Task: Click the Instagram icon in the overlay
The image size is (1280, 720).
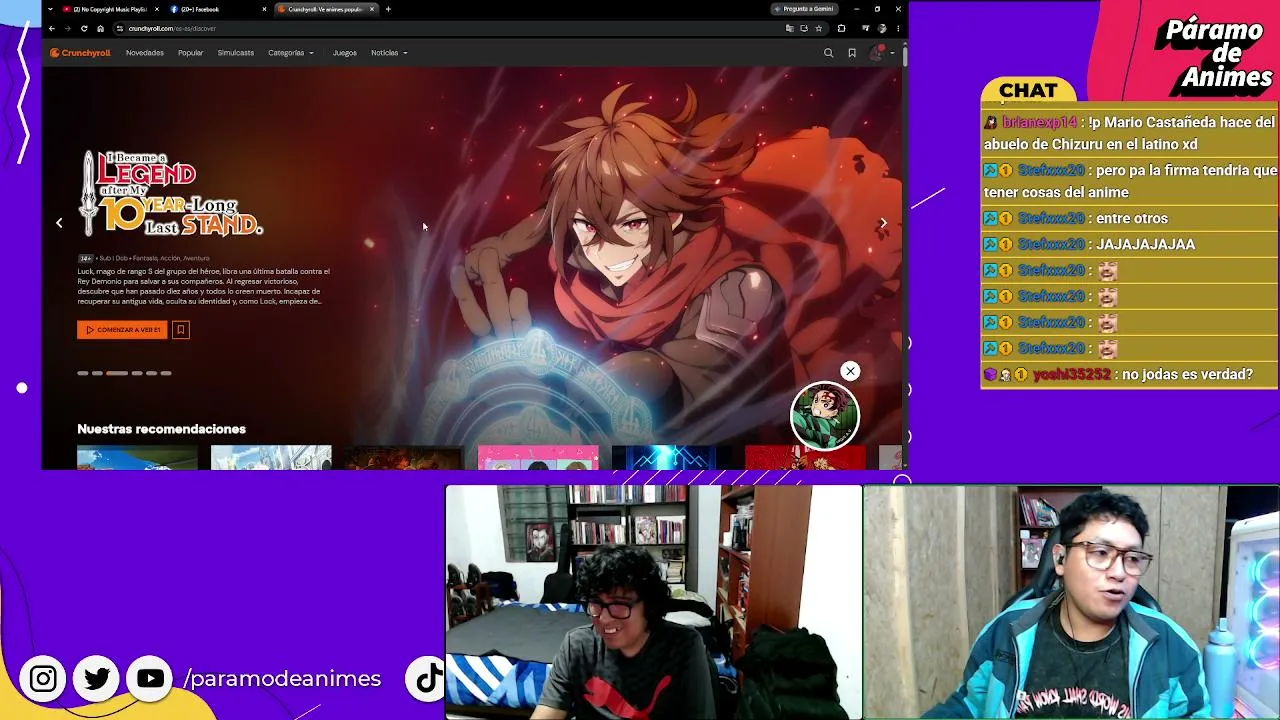Action: click(43, 679)
